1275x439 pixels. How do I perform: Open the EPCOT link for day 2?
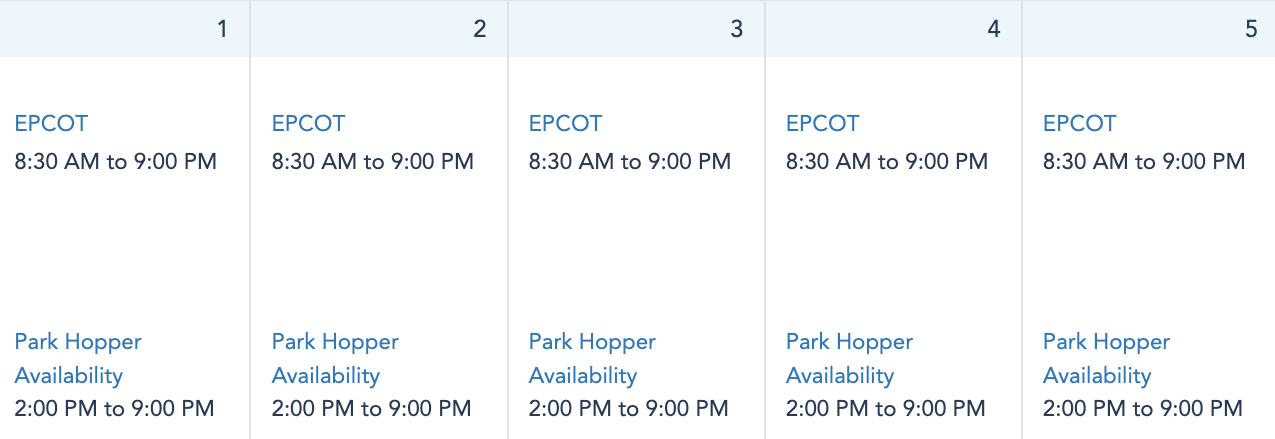[308, 124]
